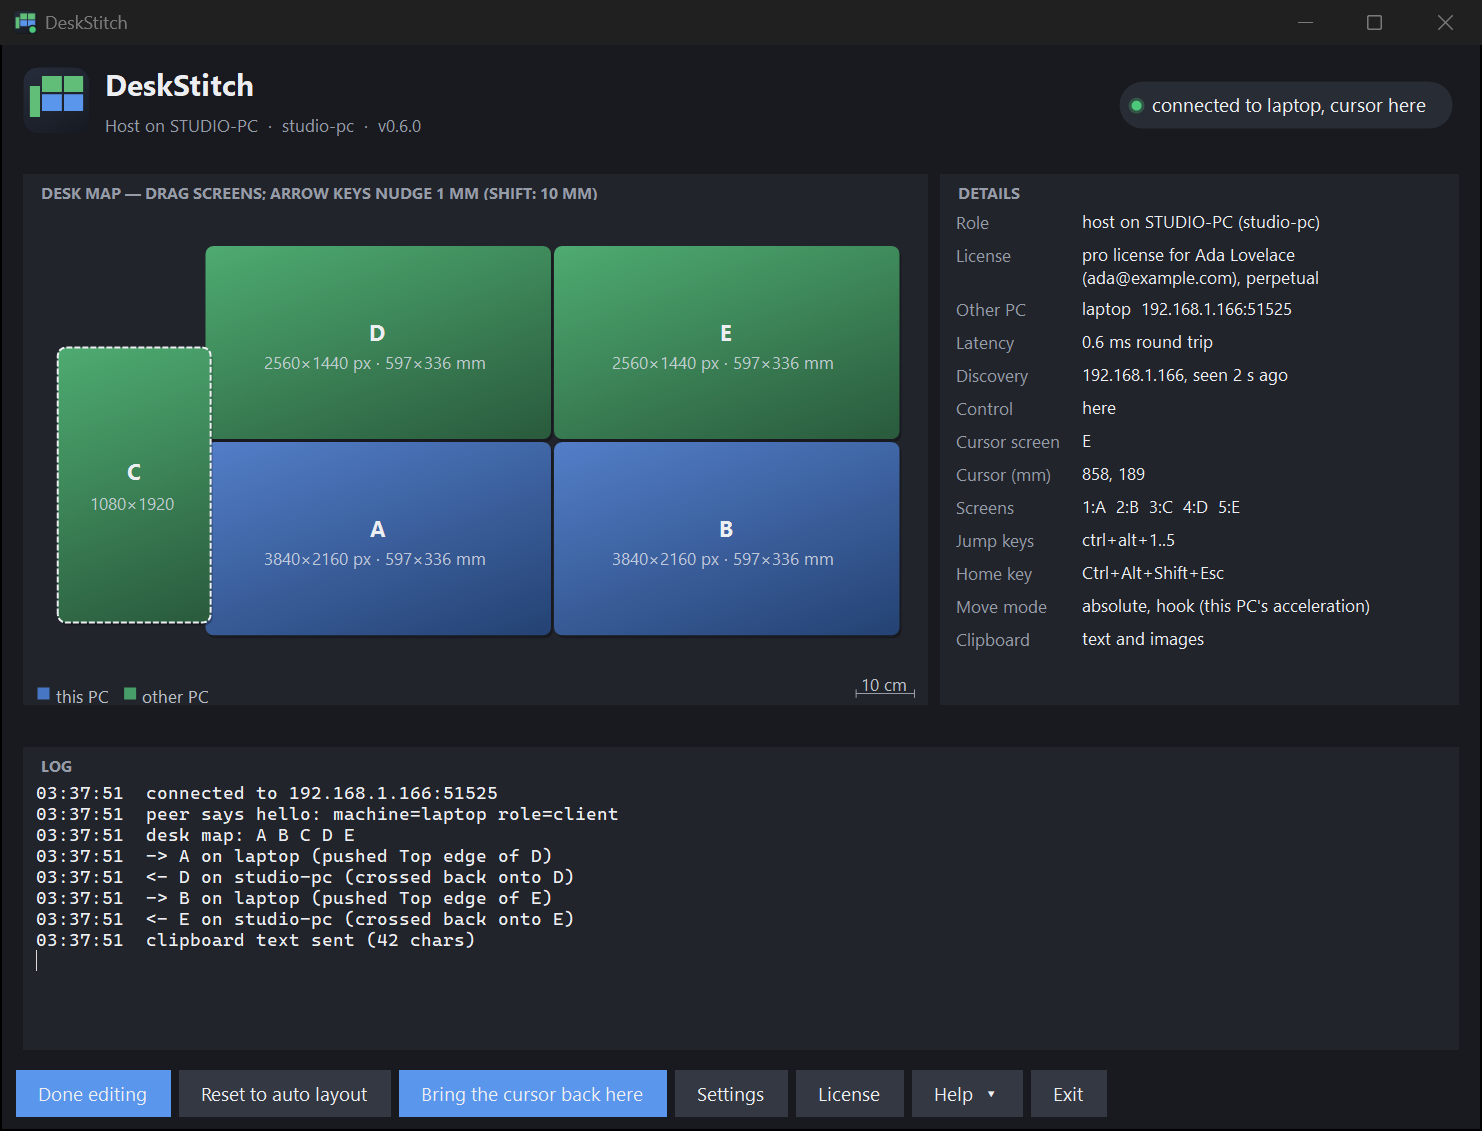Click the 'Host on STUDIO-PC' subtitle text
Viewport: 1482px width, 1131px height.
tap(181, 126)
